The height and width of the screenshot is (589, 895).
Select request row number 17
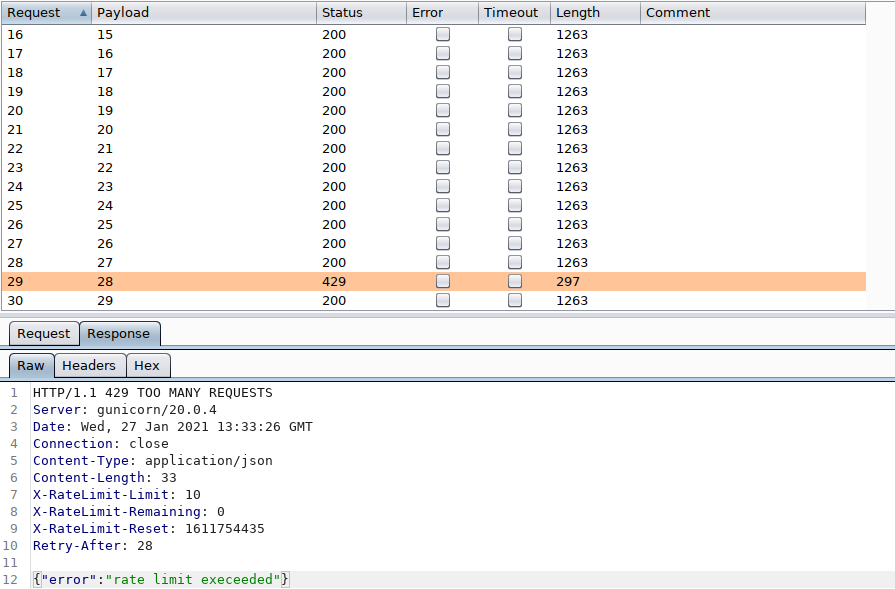point(15,54)
